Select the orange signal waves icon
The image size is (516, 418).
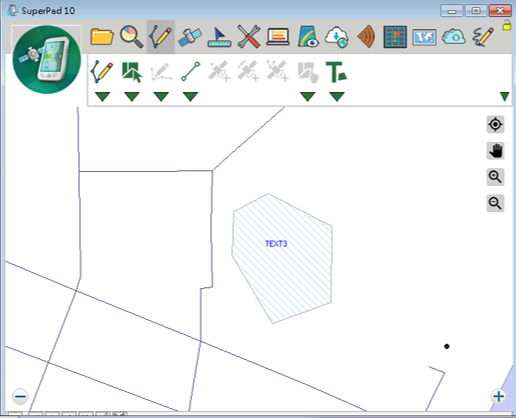tap(366, 37)
